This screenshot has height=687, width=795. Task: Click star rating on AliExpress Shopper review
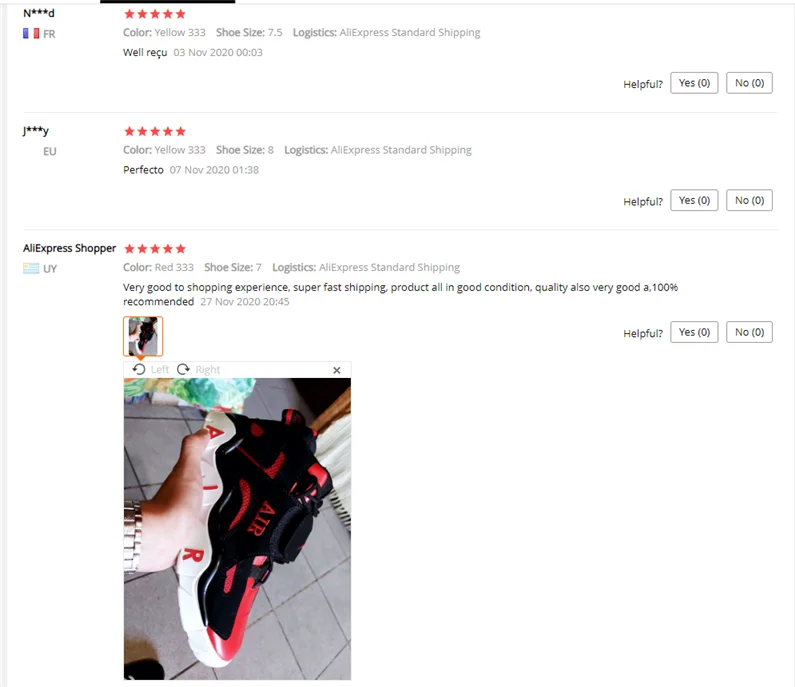click(x=155, y=248)
